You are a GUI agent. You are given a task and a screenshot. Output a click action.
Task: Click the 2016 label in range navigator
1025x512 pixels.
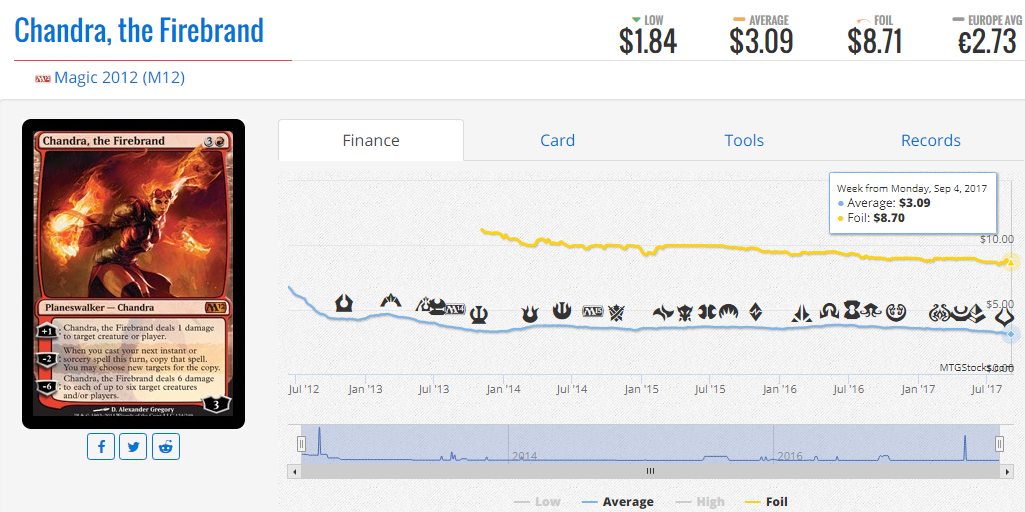(790, 456)
